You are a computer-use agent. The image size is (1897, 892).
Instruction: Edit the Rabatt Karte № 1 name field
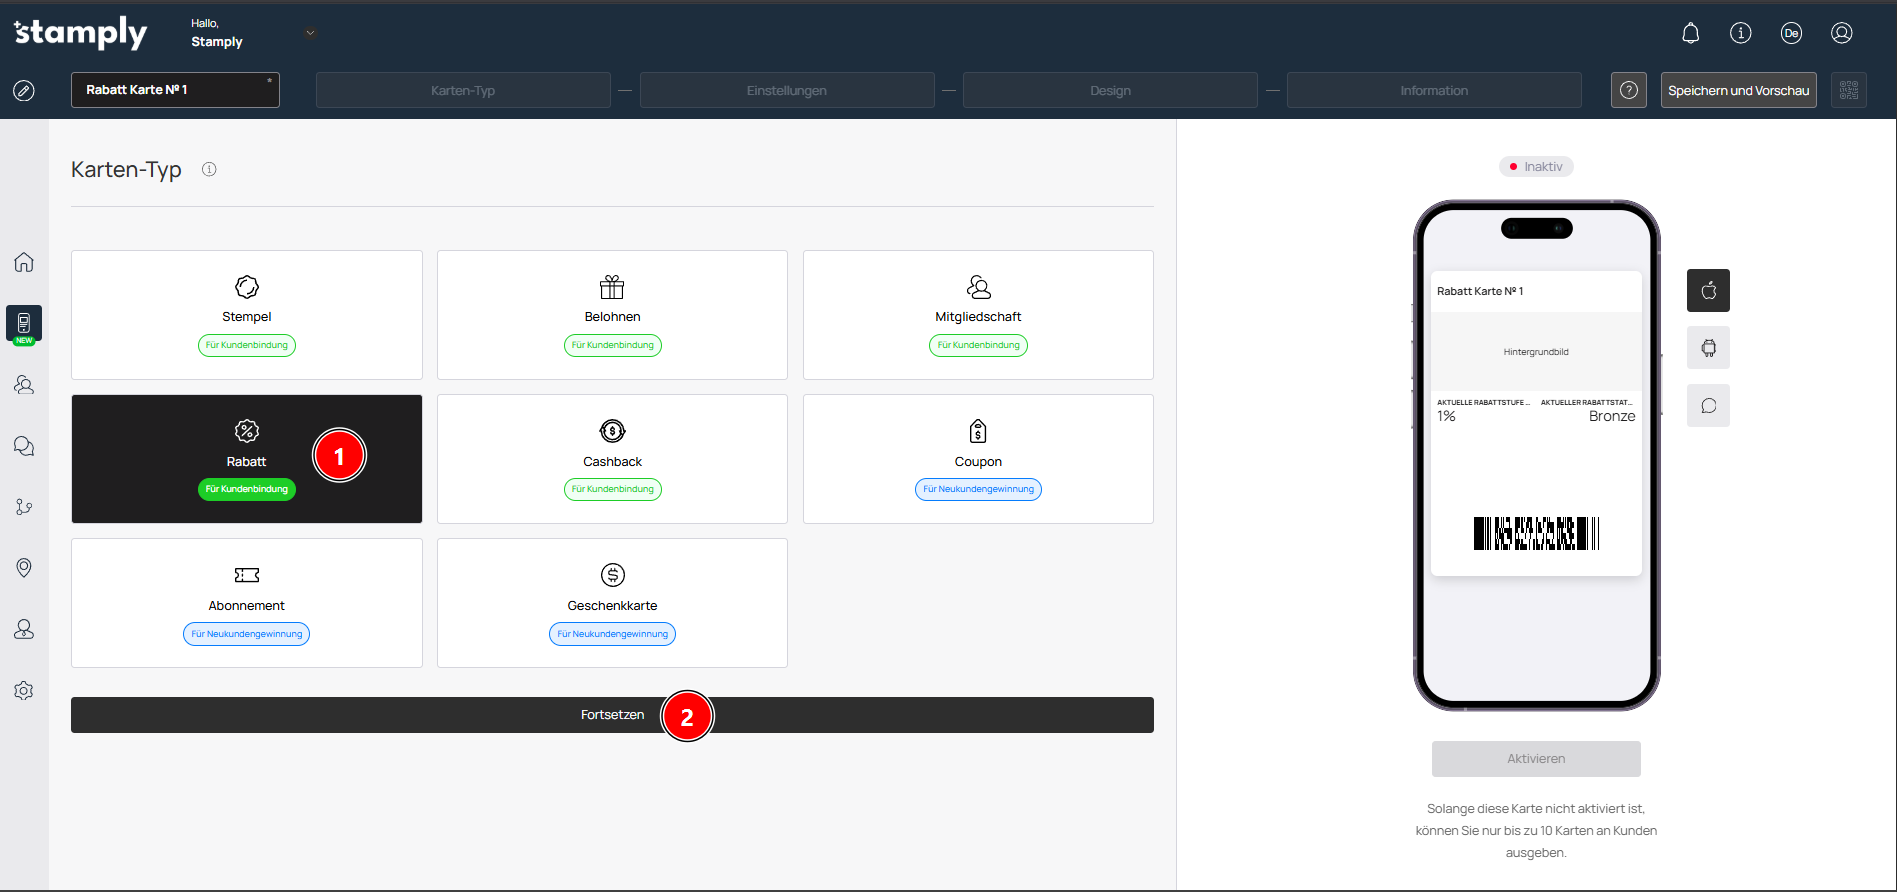point(175,90)
